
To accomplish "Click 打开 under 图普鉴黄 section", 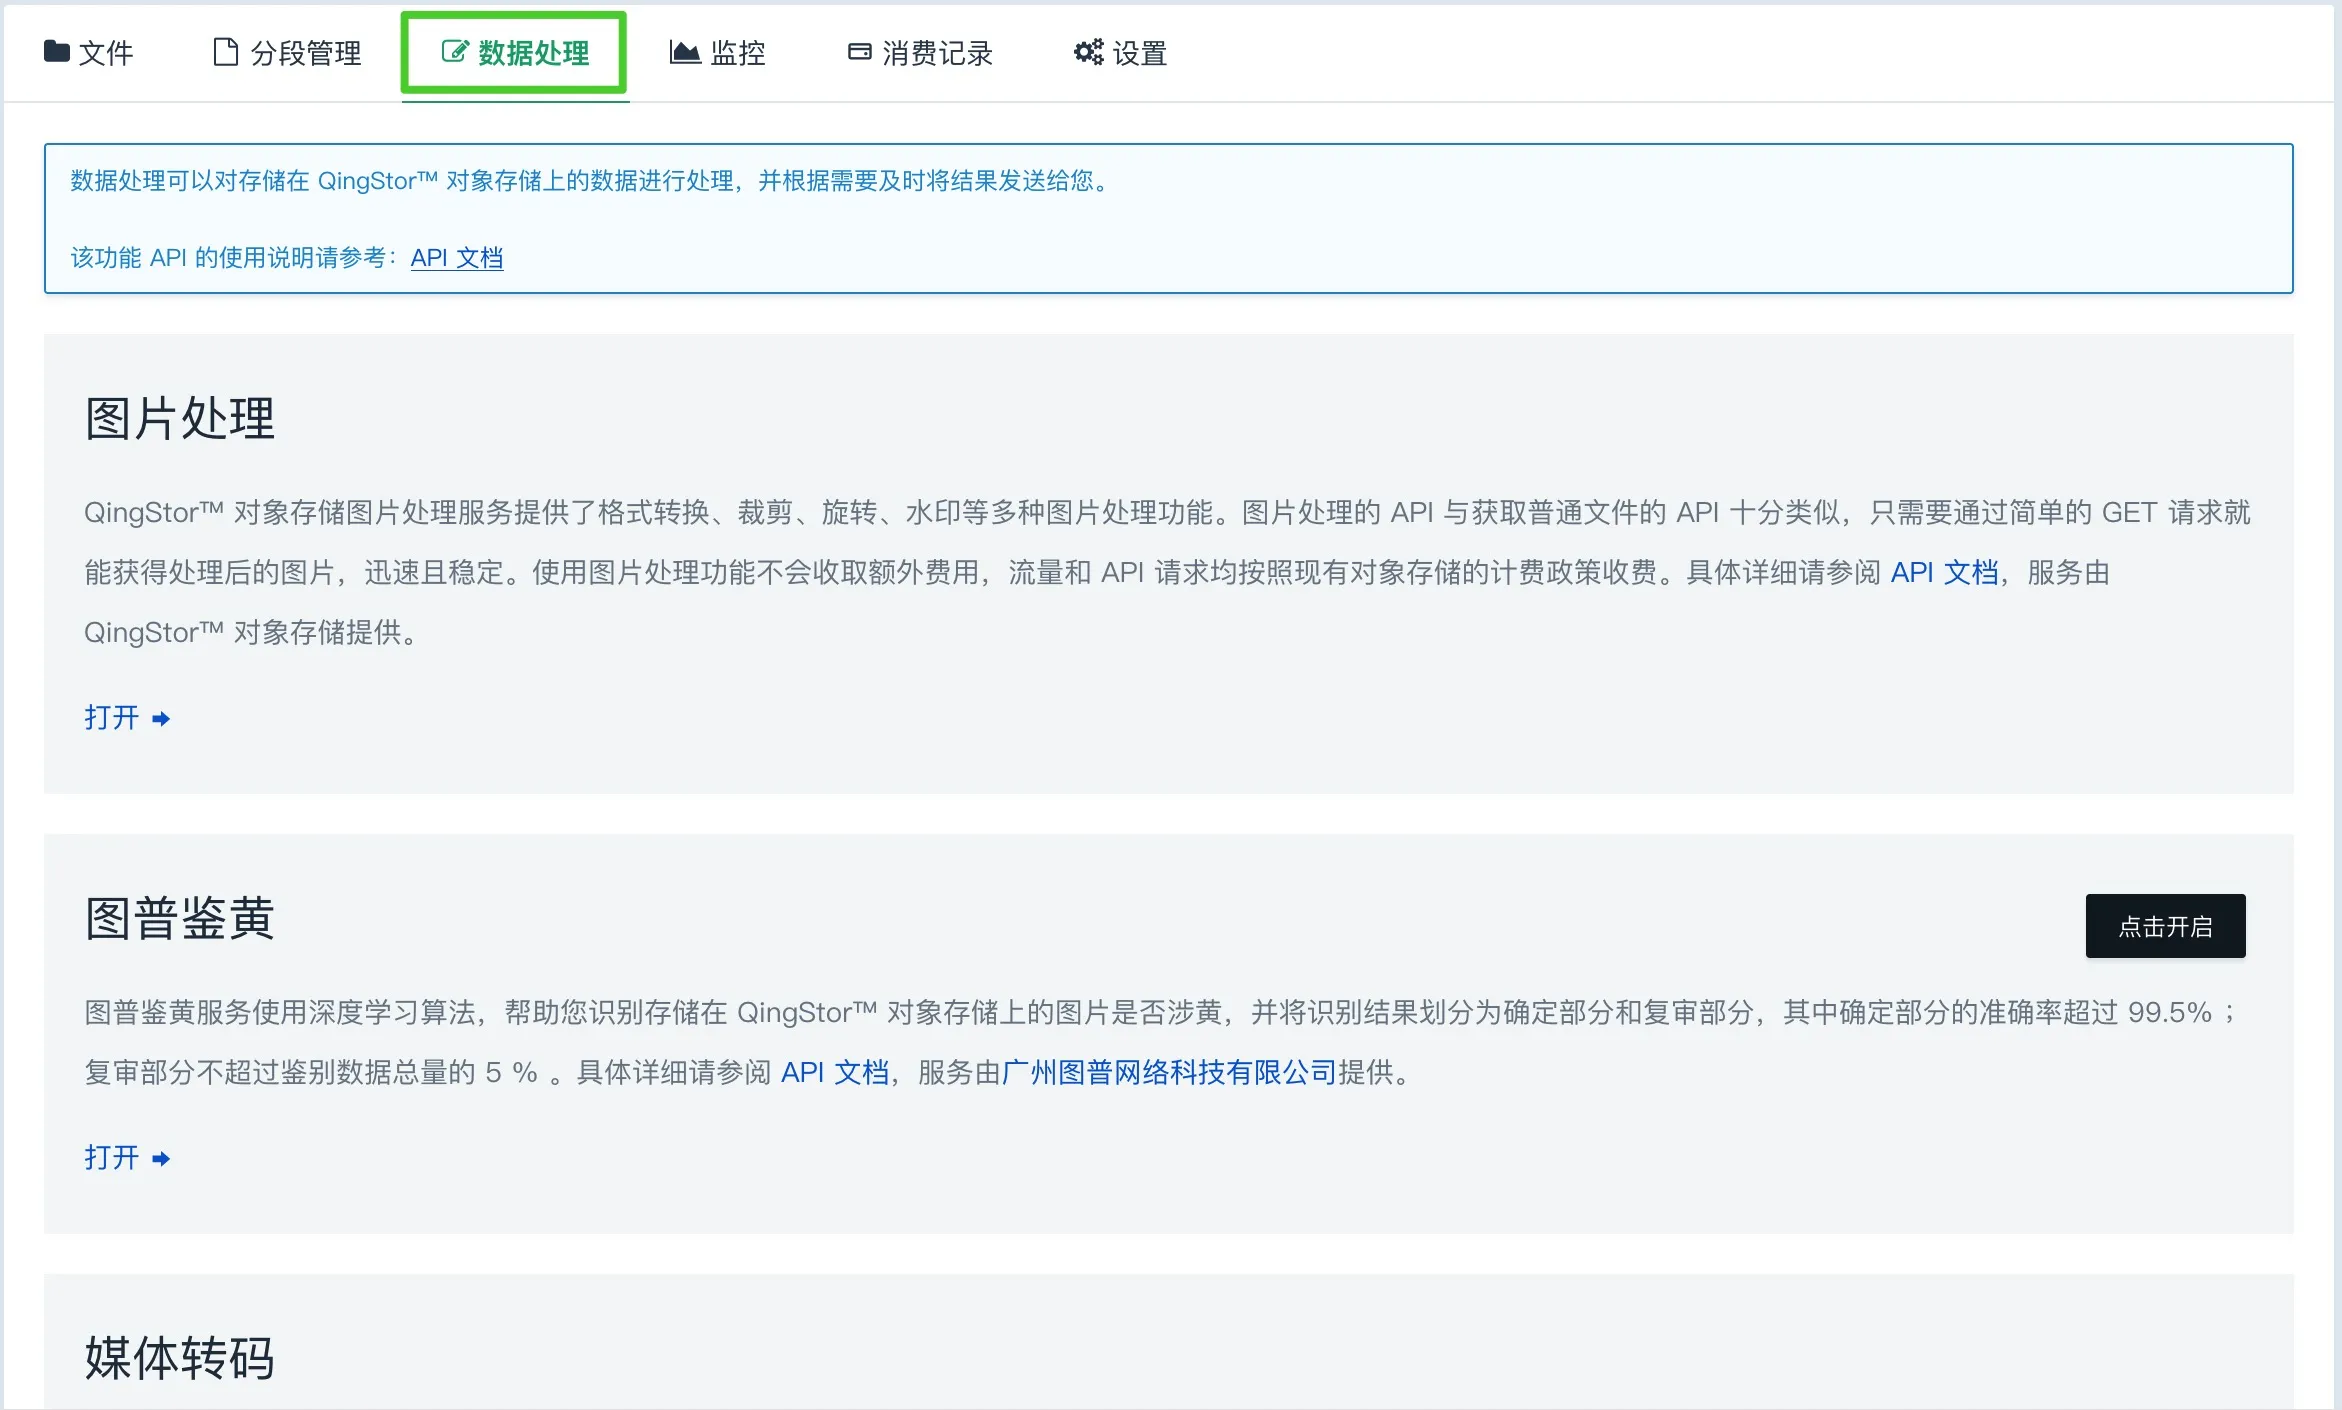I will click(112, 1158).
